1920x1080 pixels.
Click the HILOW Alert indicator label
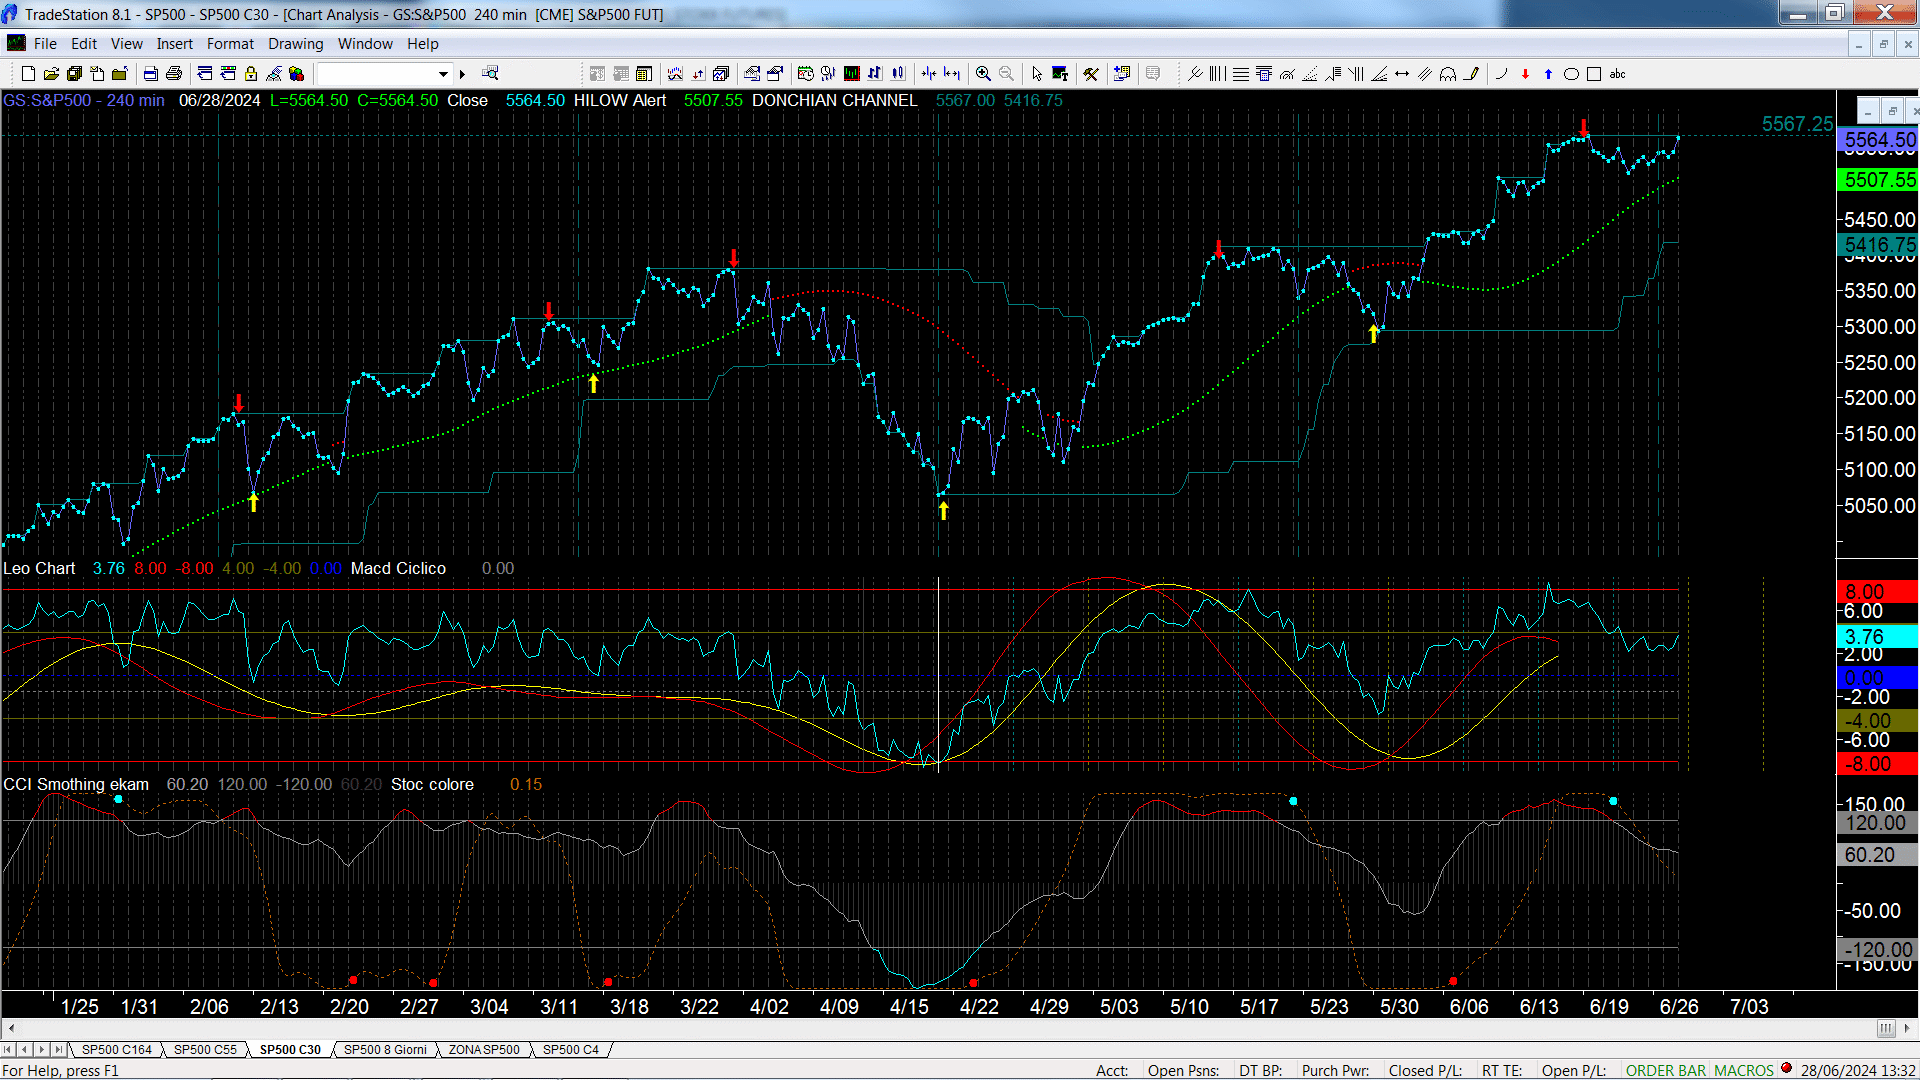[x=620, y=100]
